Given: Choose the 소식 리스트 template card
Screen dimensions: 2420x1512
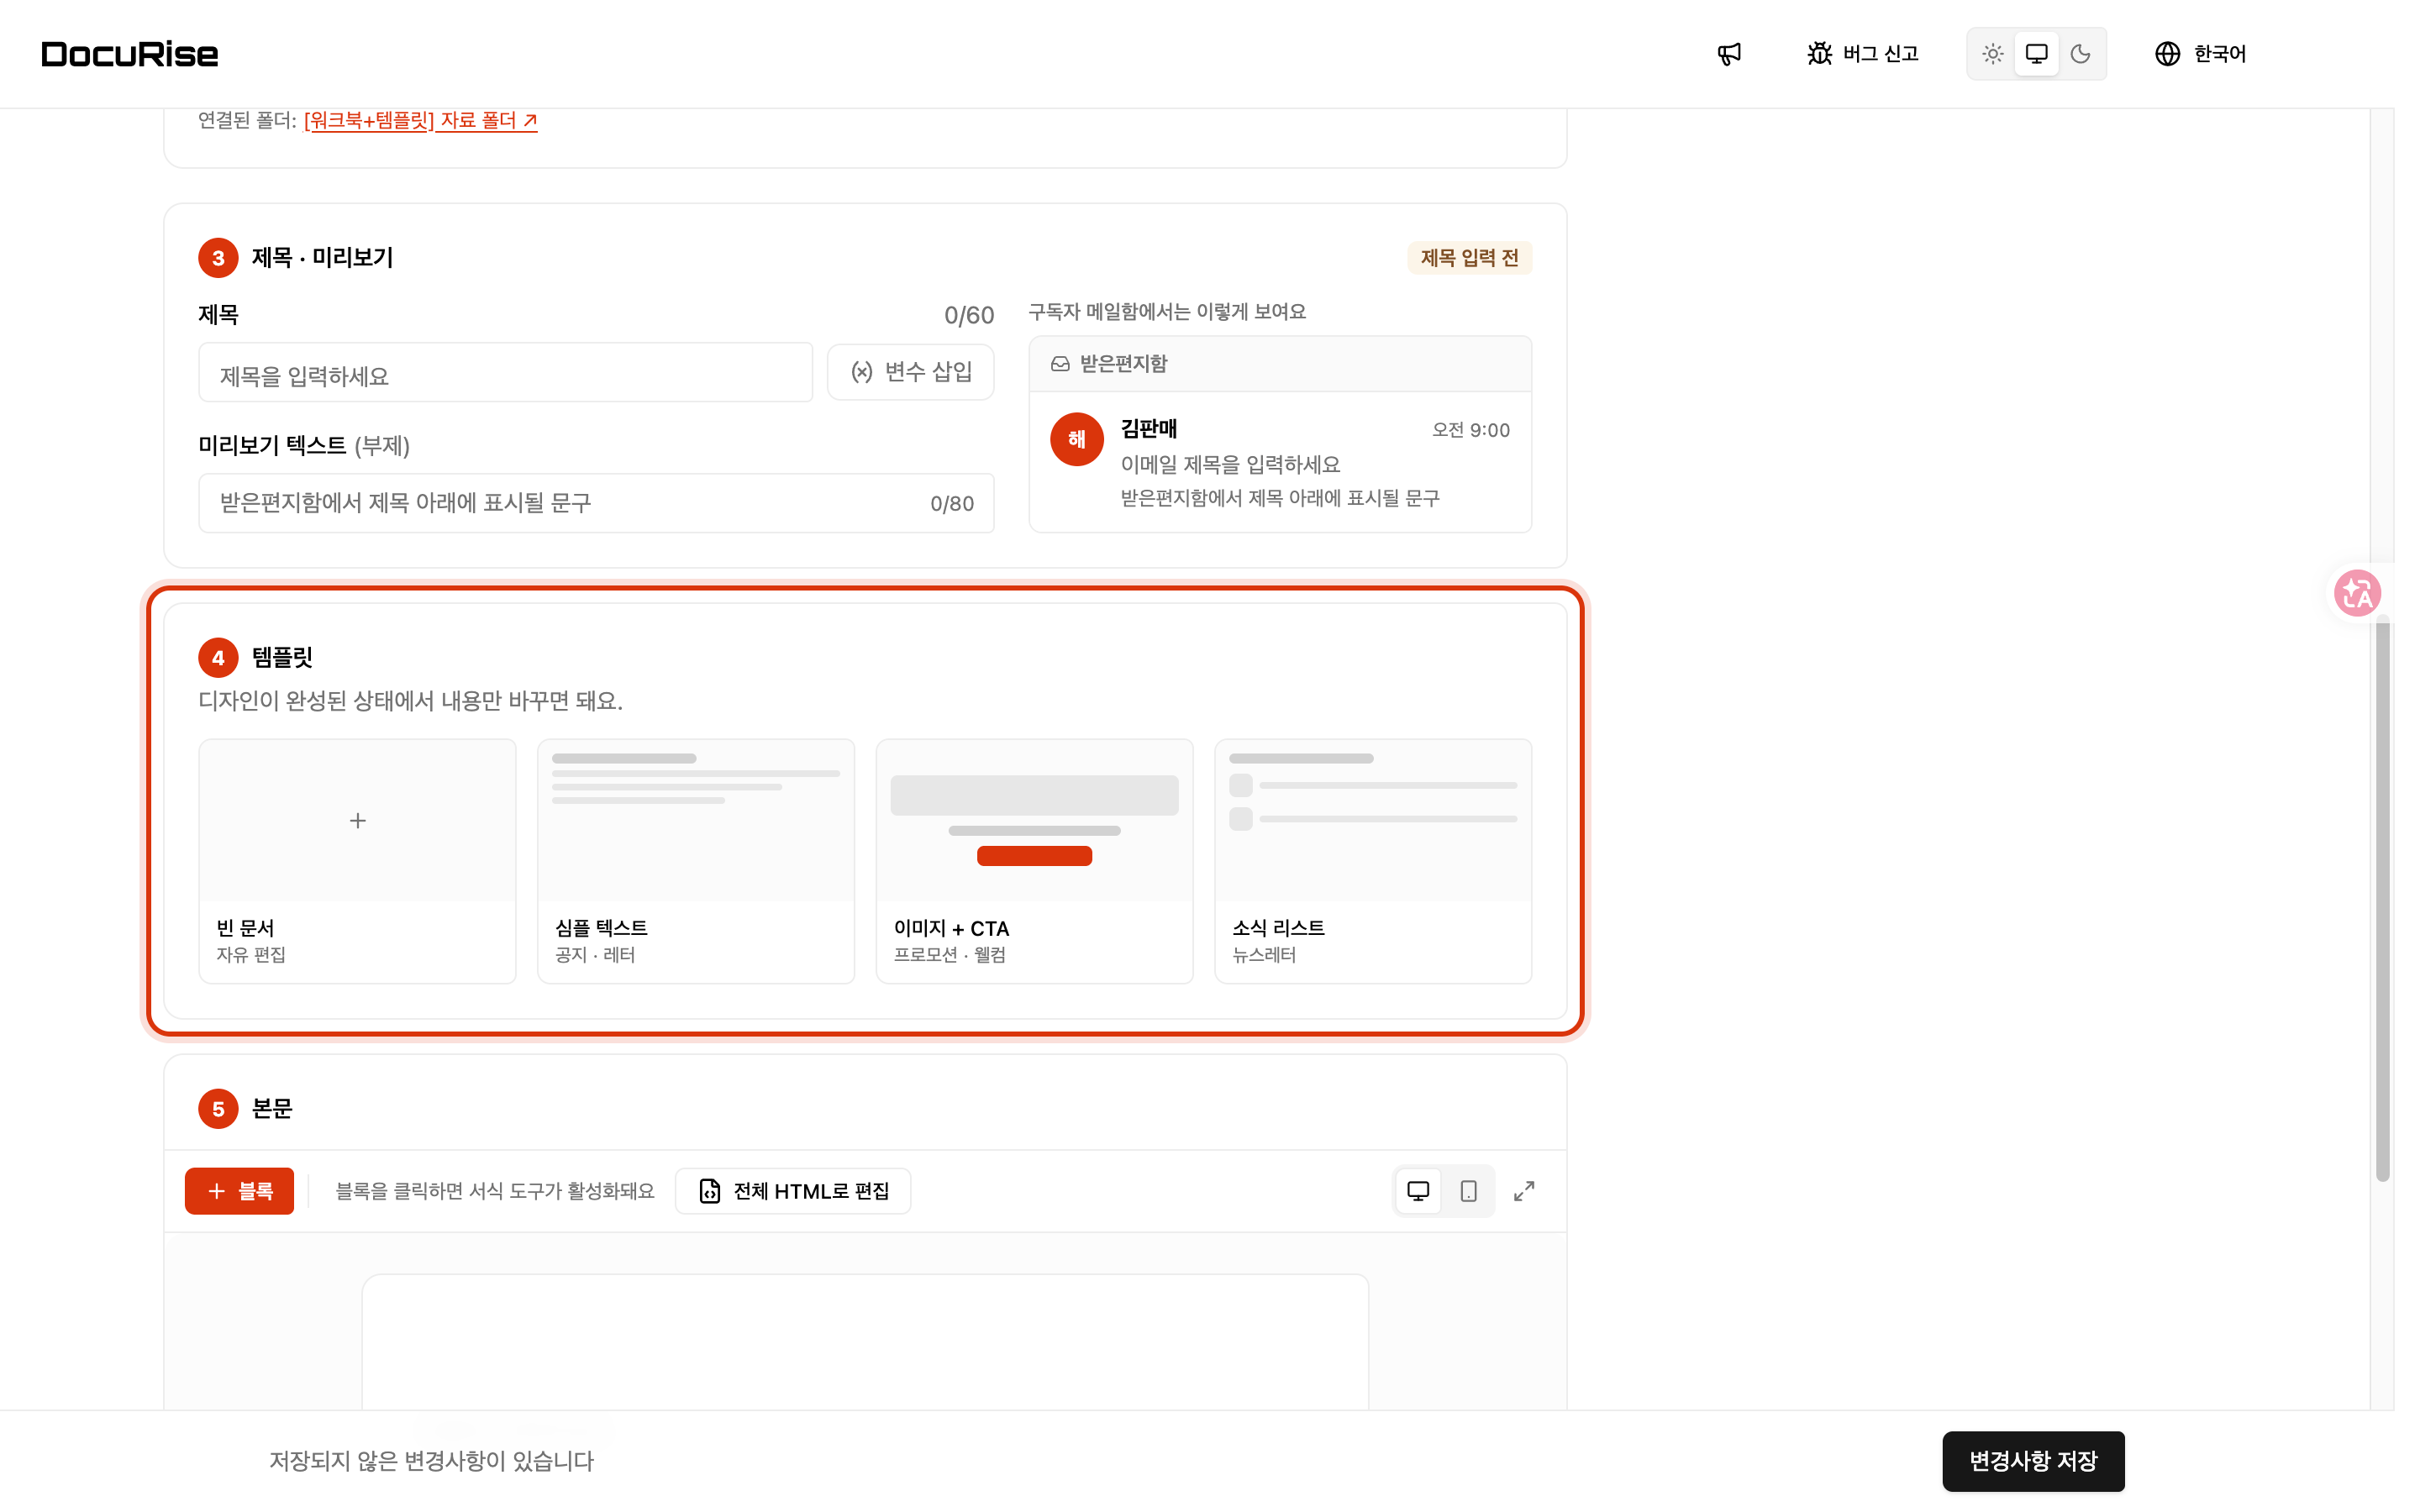Looking at the screenshot, I should coord(1373,861).
